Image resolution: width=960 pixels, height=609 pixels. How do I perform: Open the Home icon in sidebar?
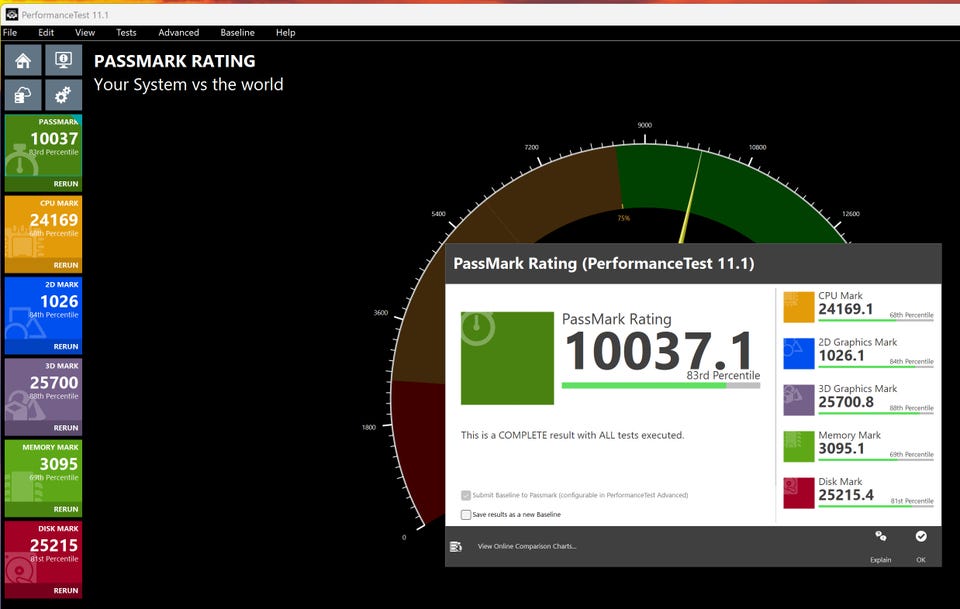tap(23, 60)
